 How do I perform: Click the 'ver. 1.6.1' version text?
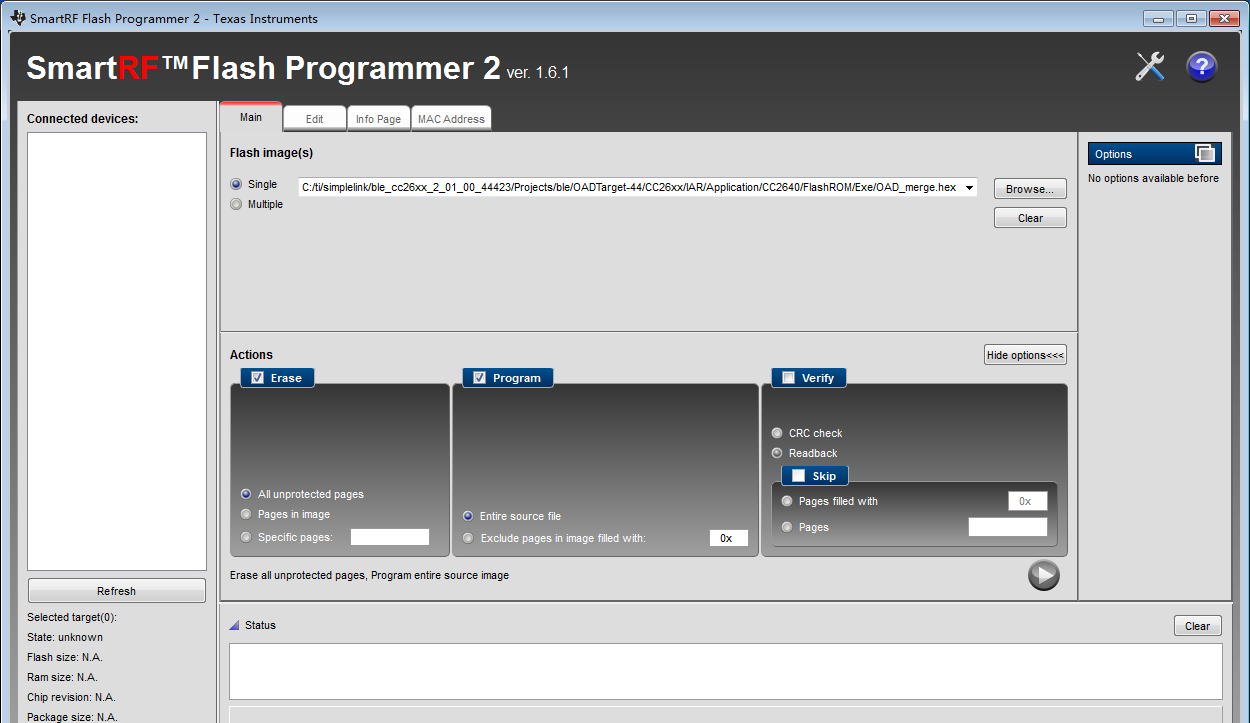tap(538, 72)
